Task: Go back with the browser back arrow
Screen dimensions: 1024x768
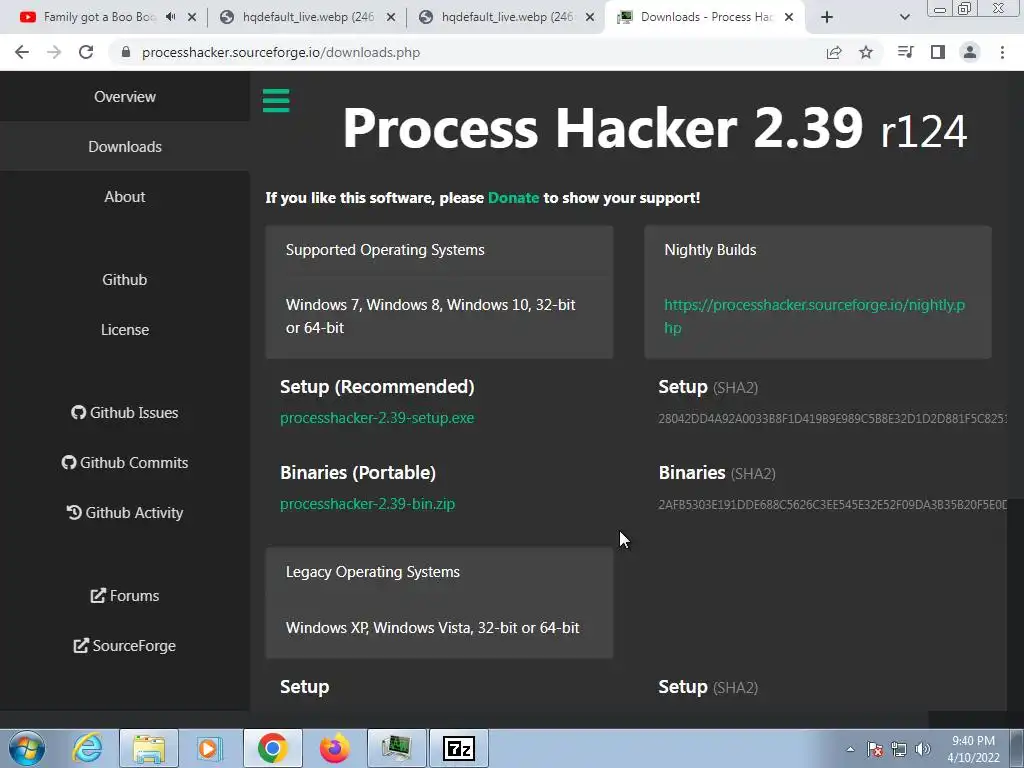Action: pos(22,52)
